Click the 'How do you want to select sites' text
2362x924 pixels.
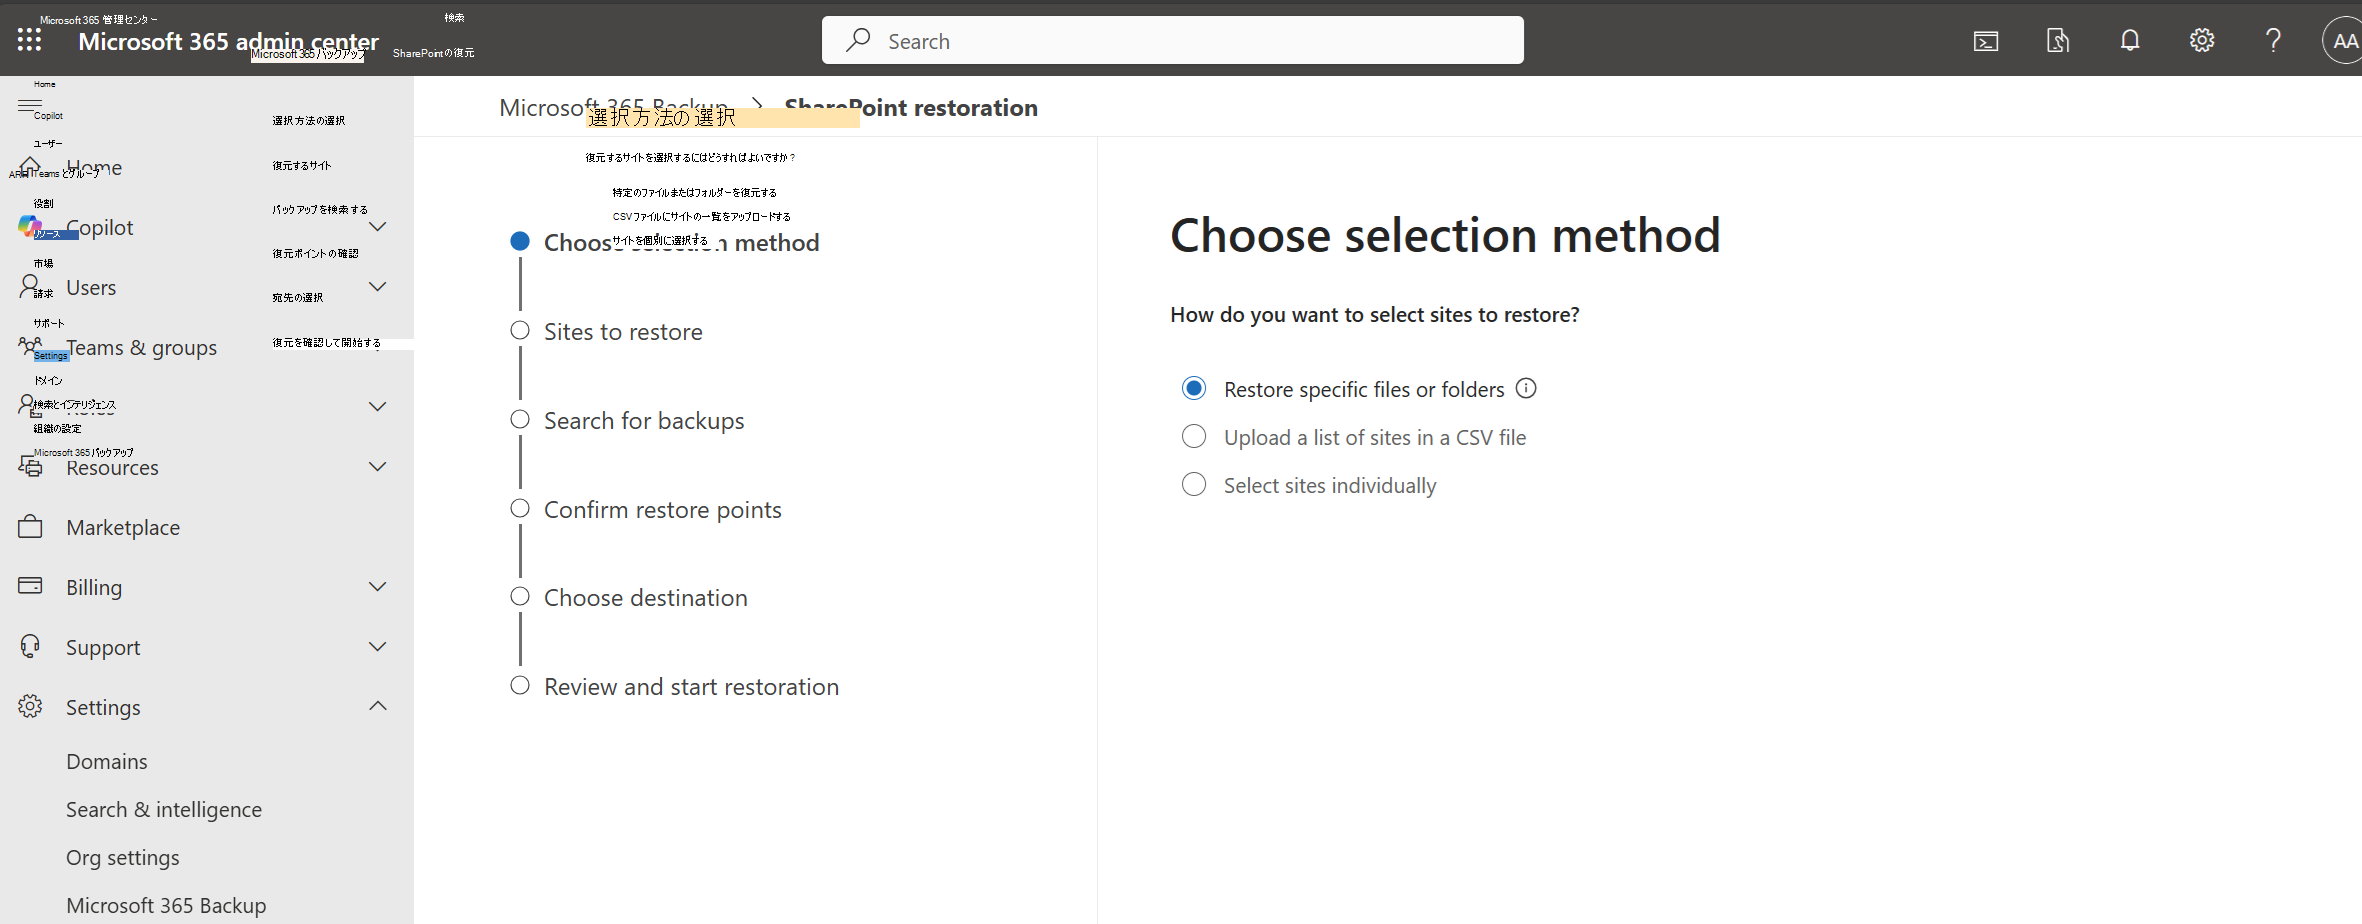tap(1375, 315)
